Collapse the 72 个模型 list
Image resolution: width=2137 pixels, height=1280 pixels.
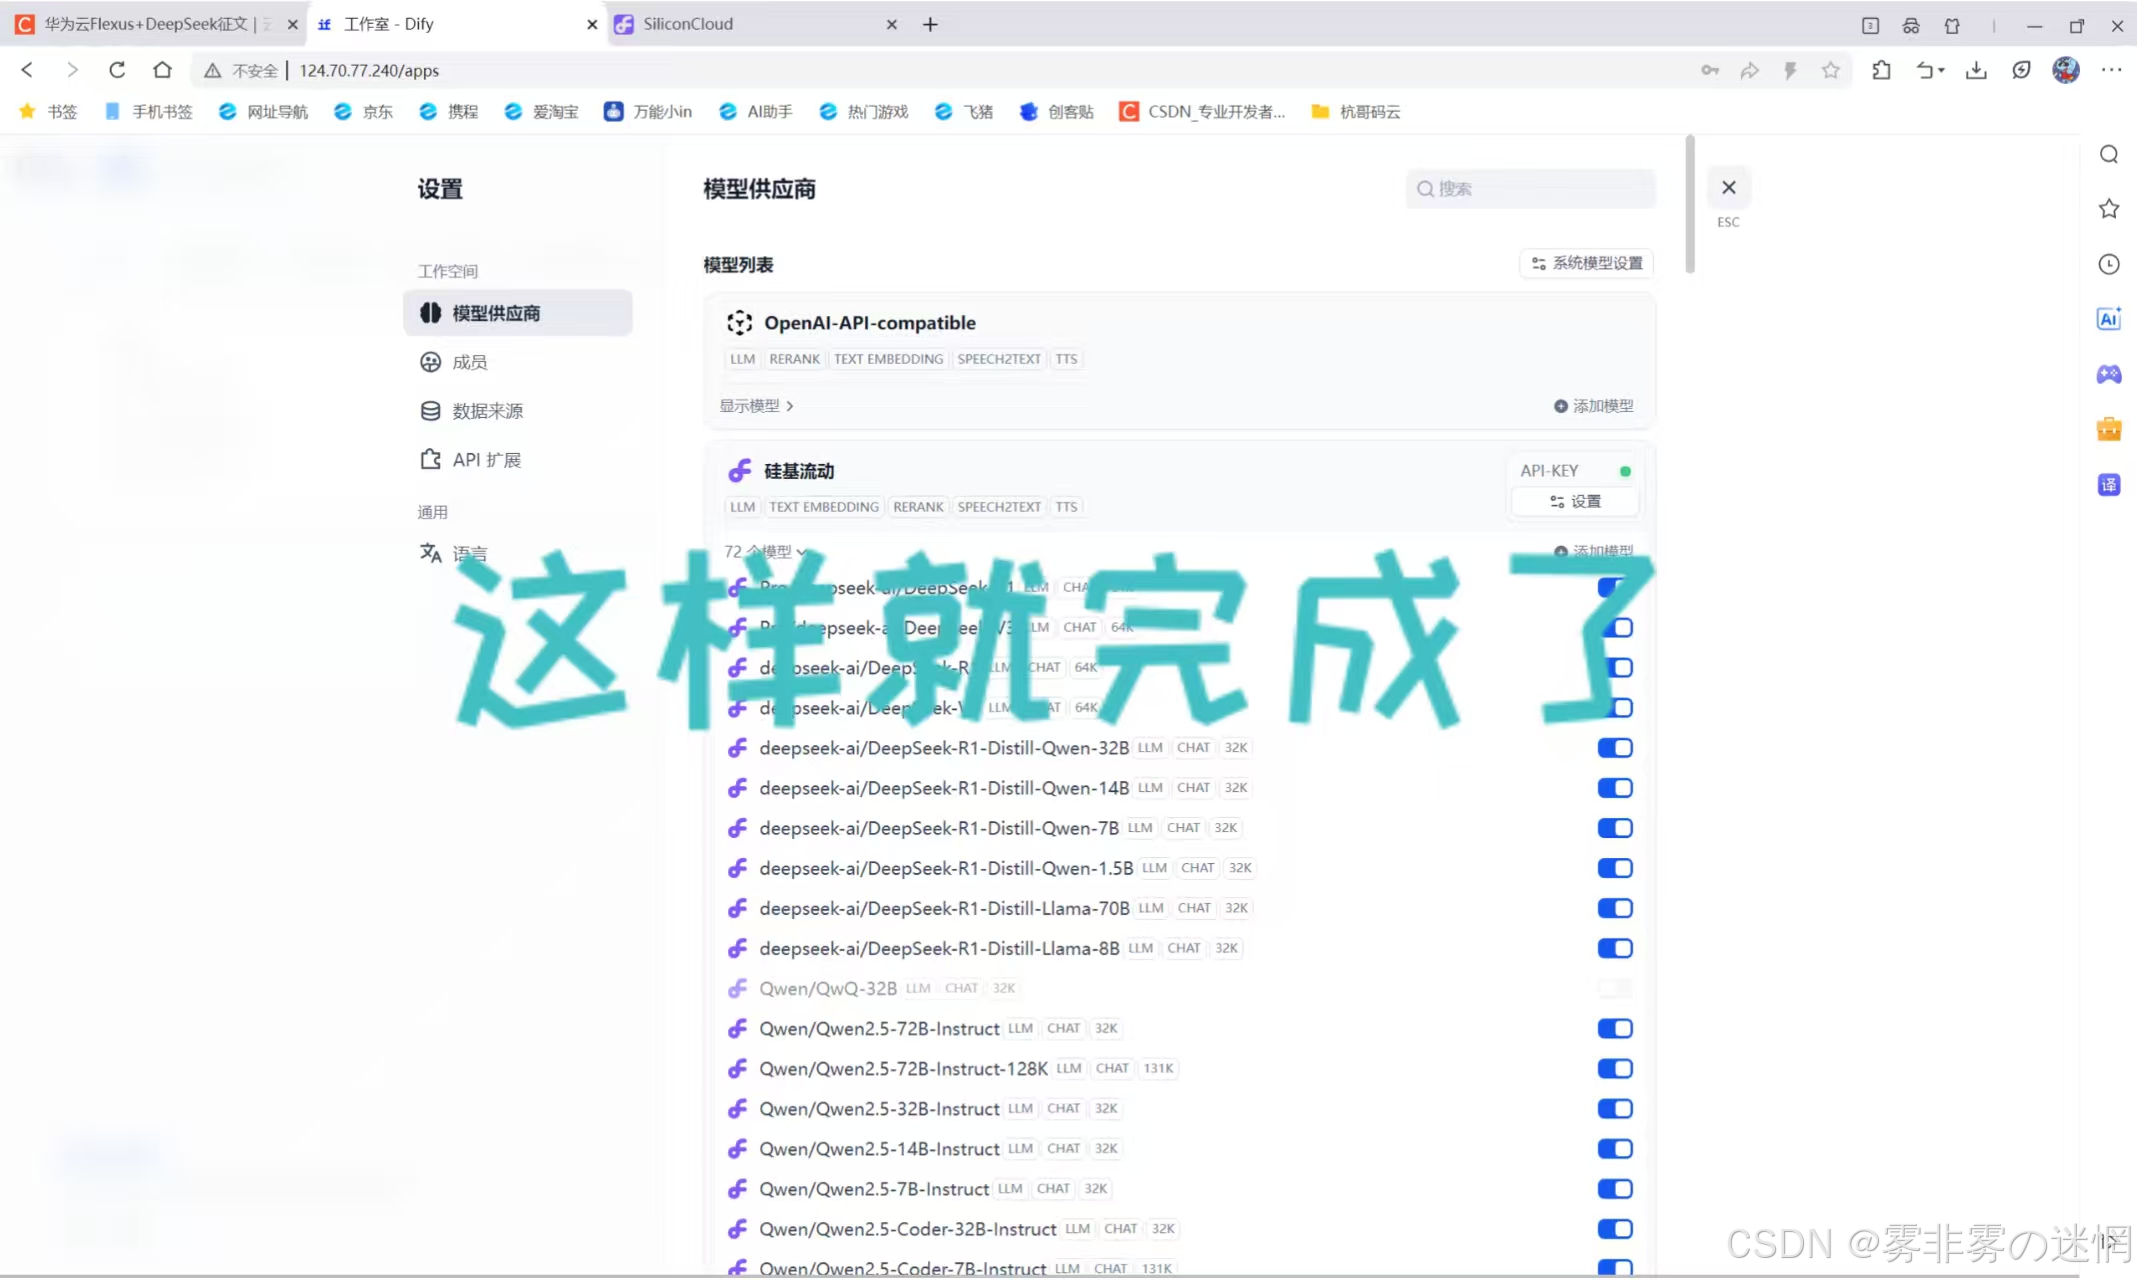coord(765,551)
